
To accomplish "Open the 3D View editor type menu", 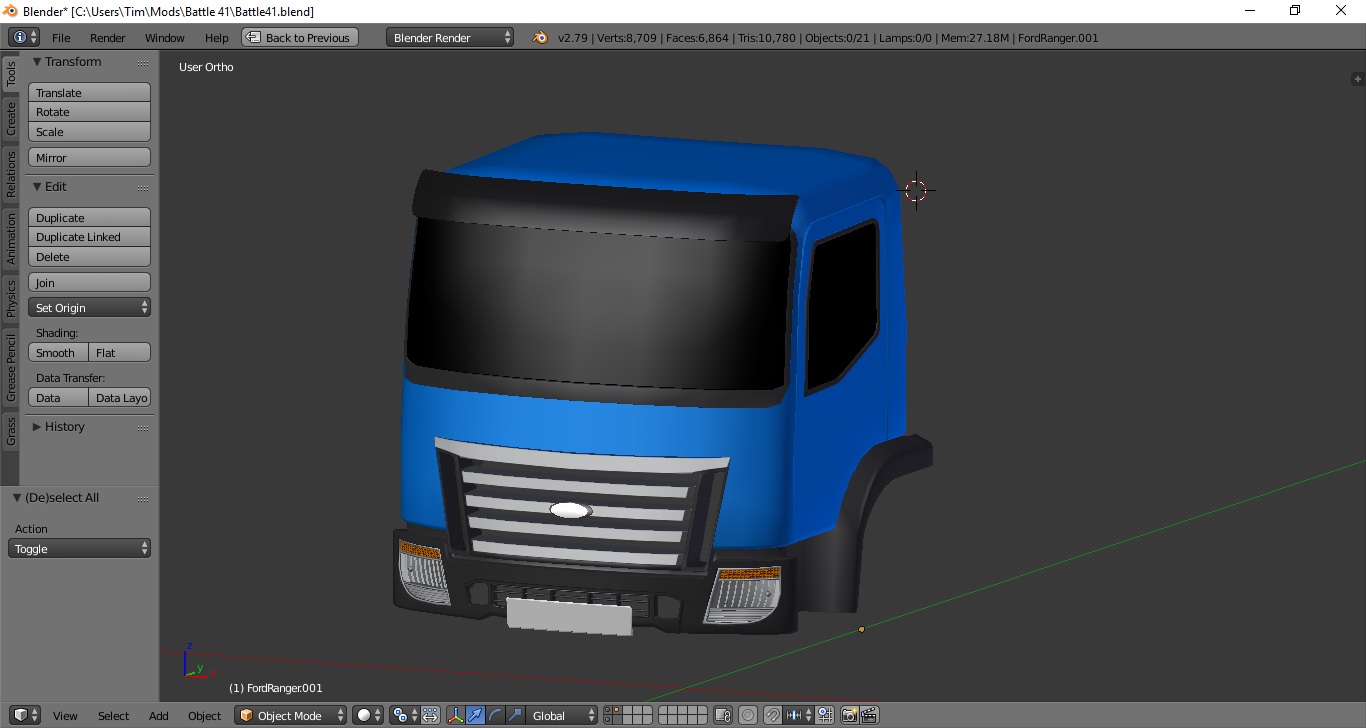I will 24,715.
